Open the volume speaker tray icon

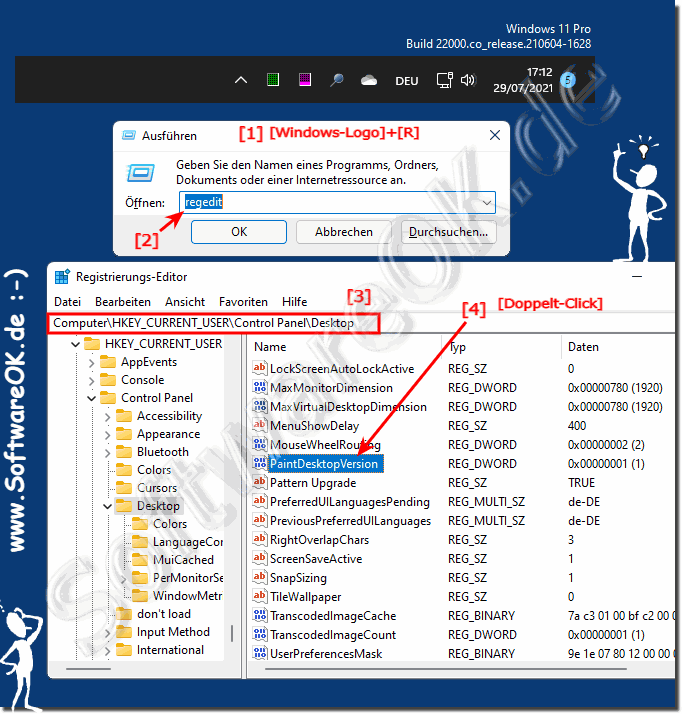click(x=468, y=81)
